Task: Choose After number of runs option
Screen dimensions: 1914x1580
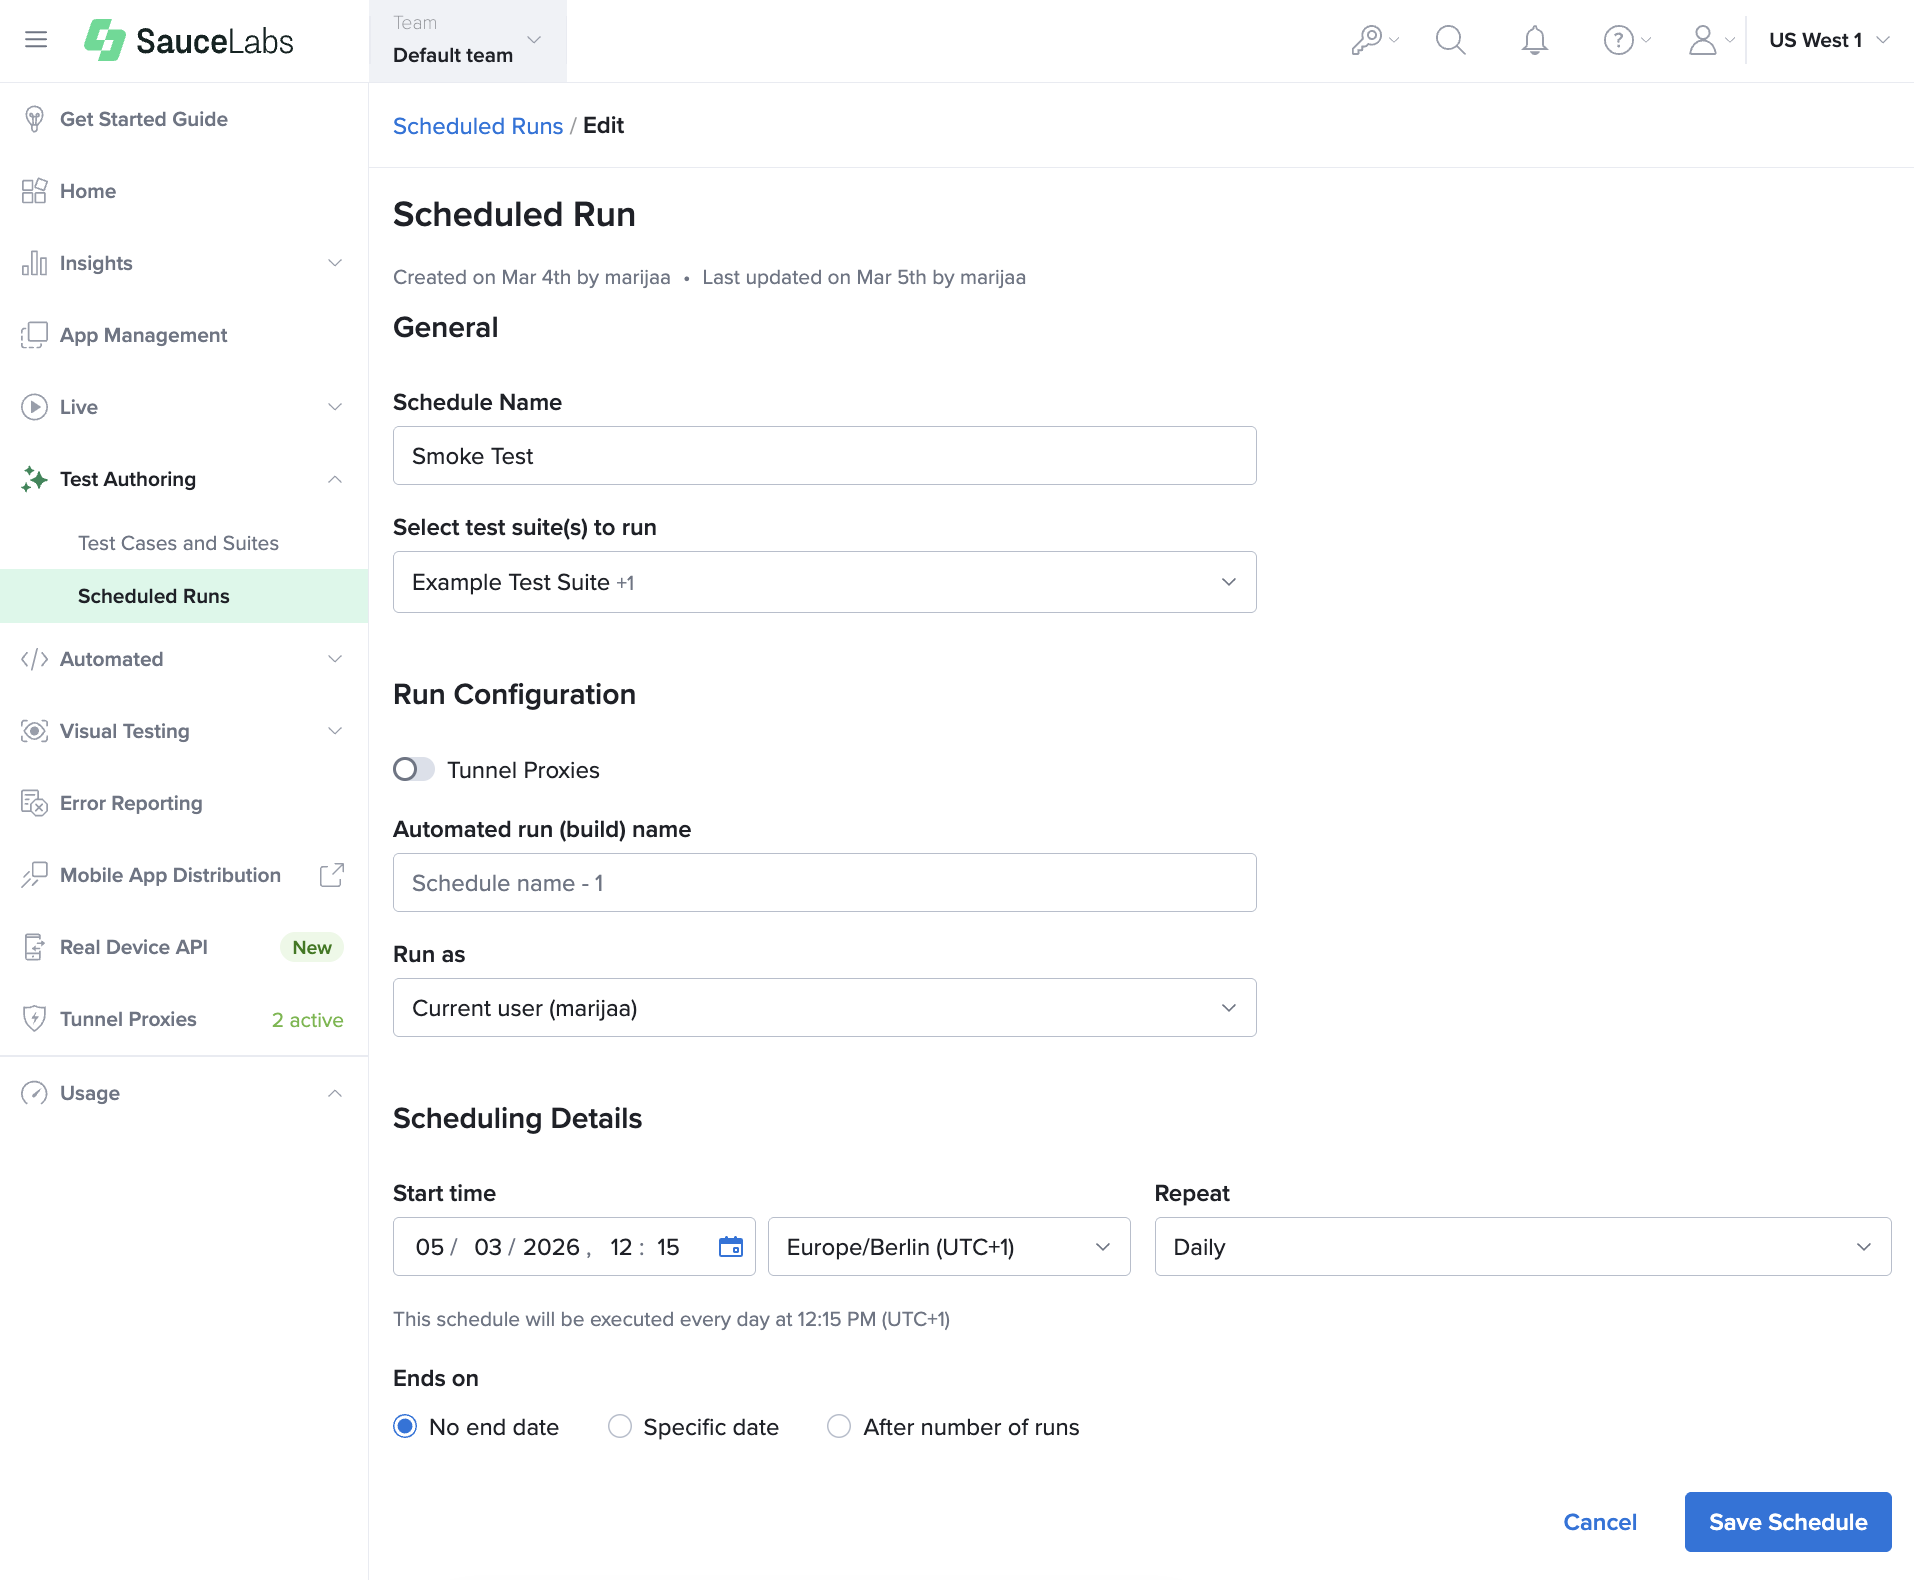Action: pos(839,1426)
